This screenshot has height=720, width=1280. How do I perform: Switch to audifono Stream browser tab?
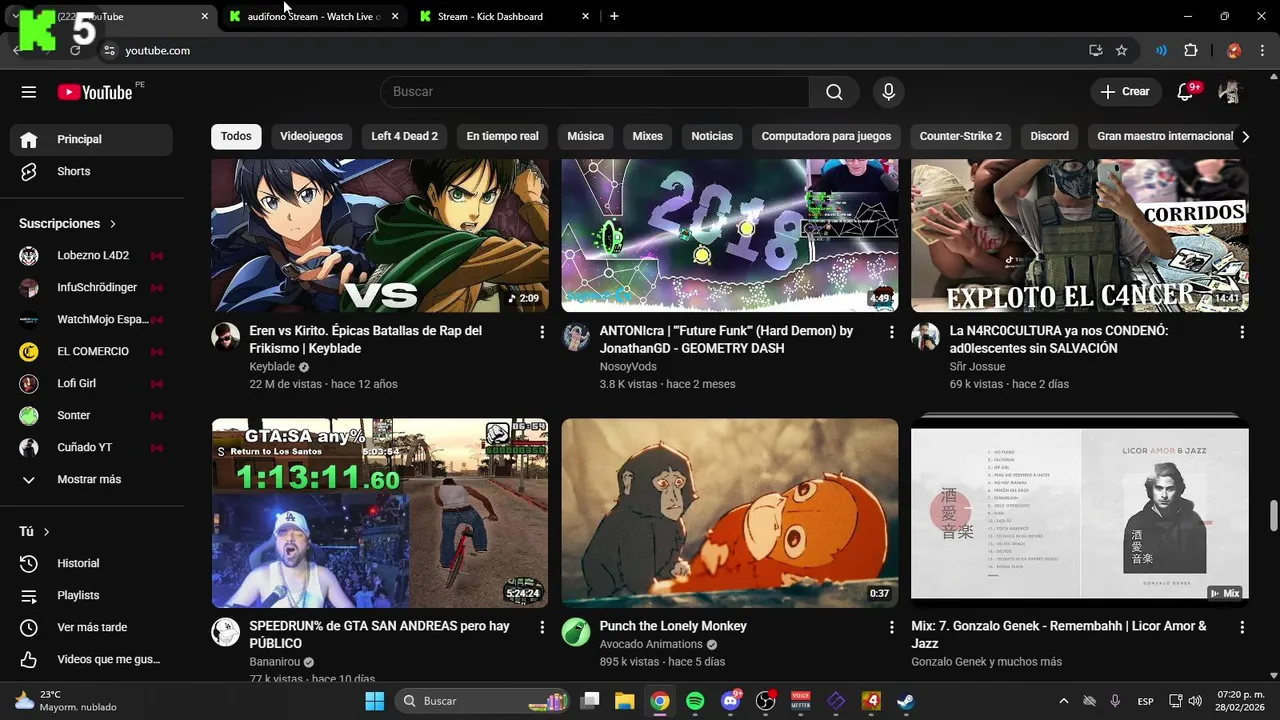(x=314, y=16)
